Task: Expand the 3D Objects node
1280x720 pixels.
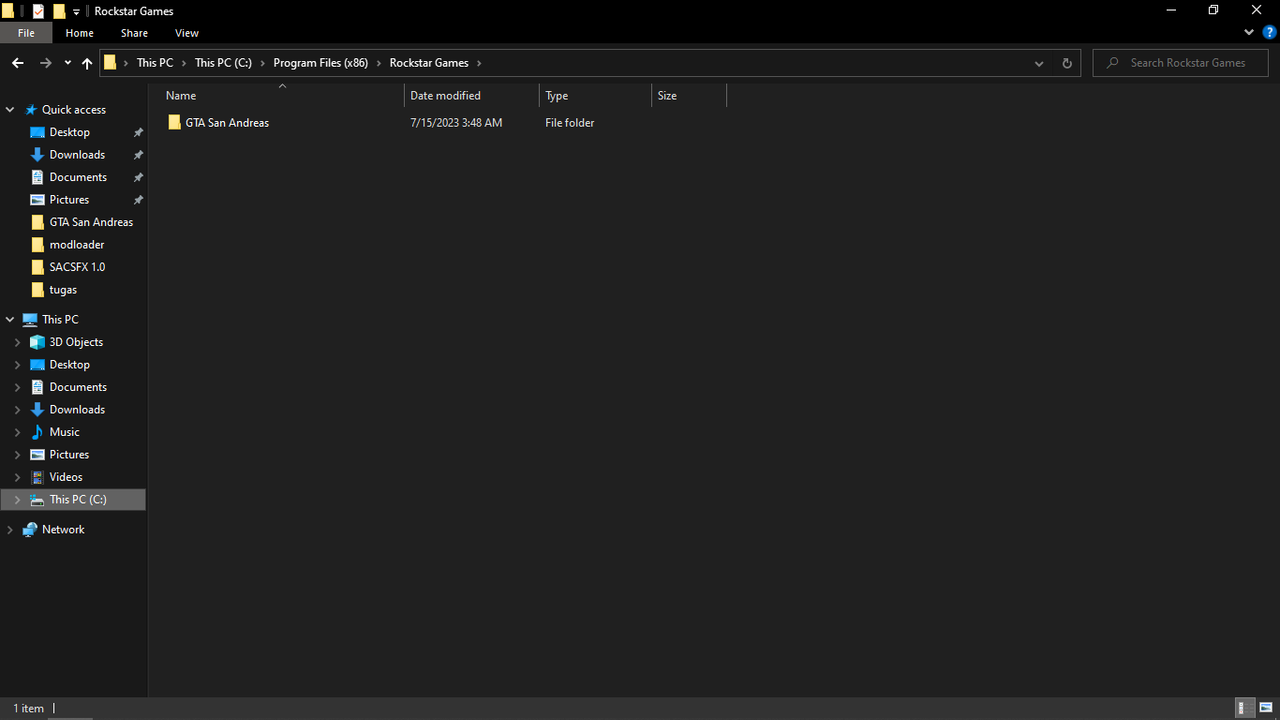Action: pyautogui.click(x=17, y=342)
